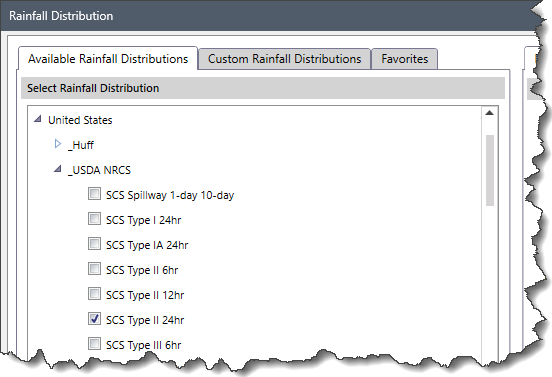Select the United States label
Viewport: 552px width, 377px height.
[x=80, y=120]
